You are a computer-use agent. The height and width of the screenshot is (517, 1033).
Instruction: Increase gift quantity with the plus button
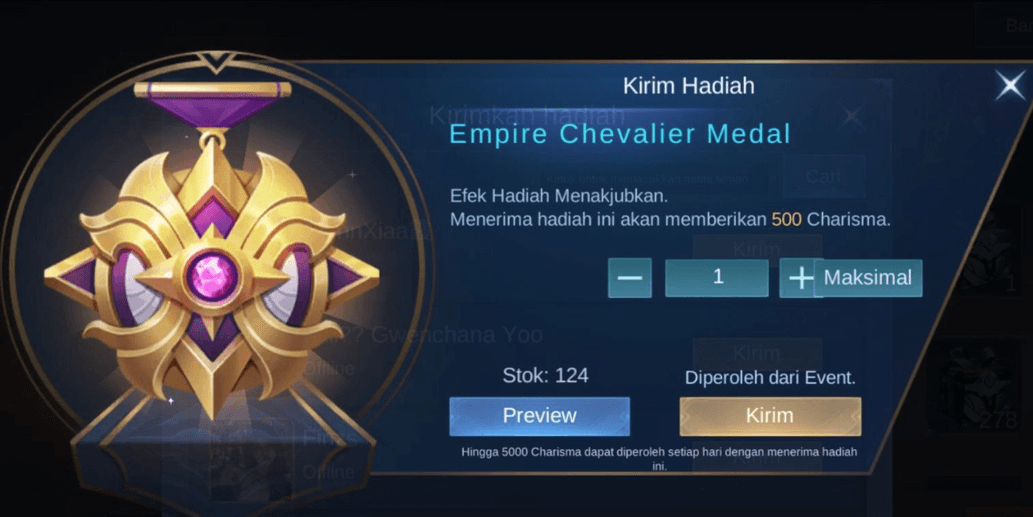coord(800,278)
